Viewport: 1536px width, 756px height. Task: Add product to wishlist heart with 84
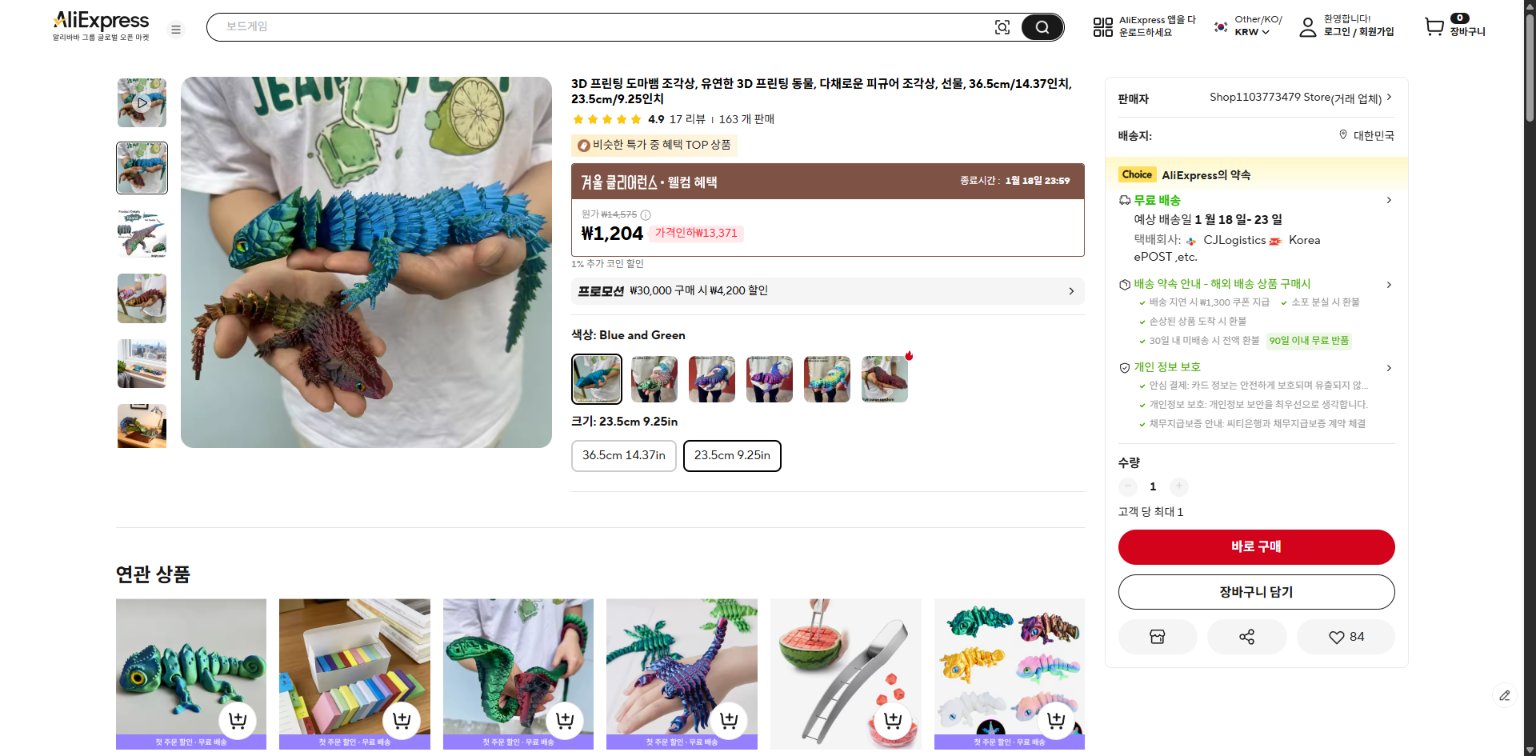point(1345,636)
